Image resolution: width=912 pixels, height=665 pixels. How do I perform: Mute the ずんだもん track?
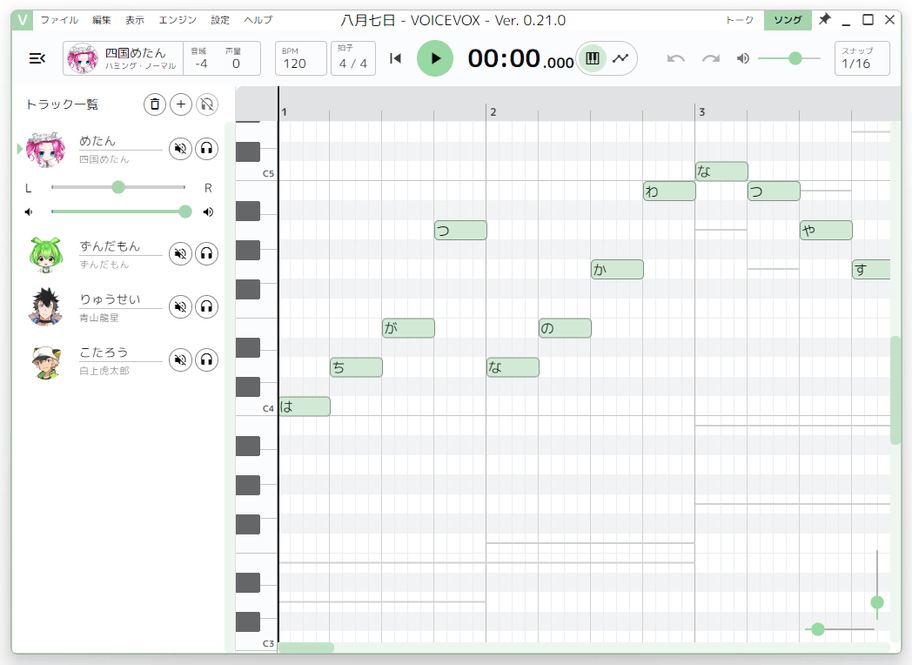coord(180,254)
